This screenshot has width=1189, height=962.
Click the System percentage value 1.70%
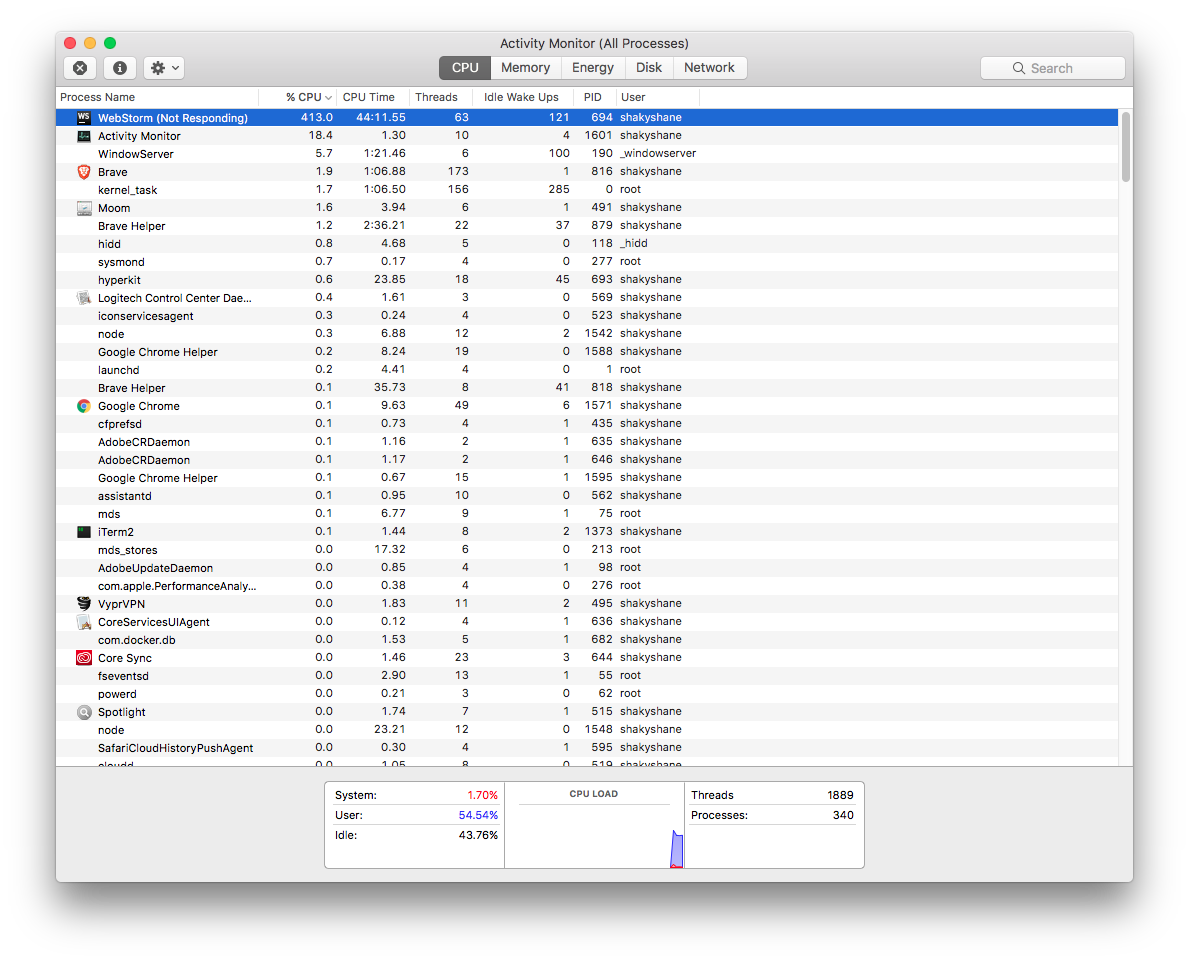click(482, 795)
